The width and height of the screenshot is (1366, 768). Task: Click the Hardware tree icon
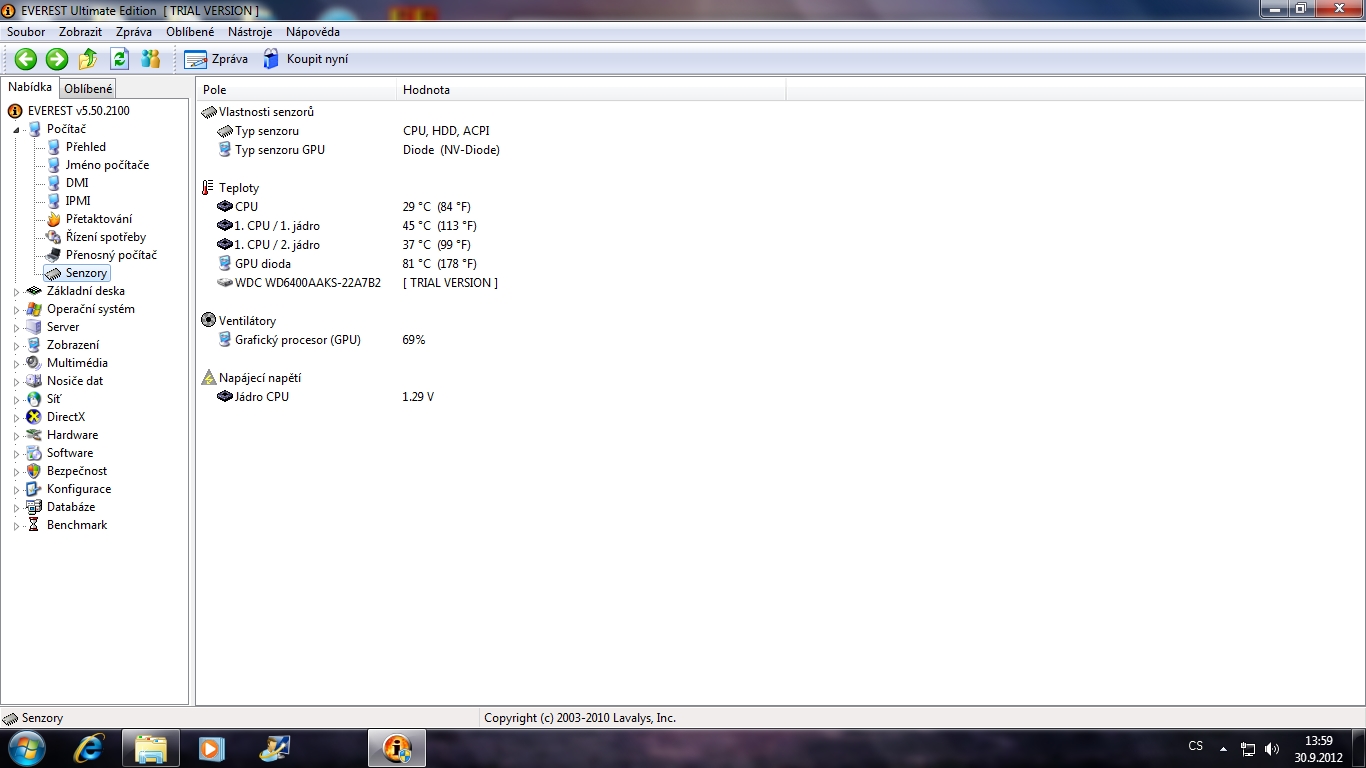34,435
